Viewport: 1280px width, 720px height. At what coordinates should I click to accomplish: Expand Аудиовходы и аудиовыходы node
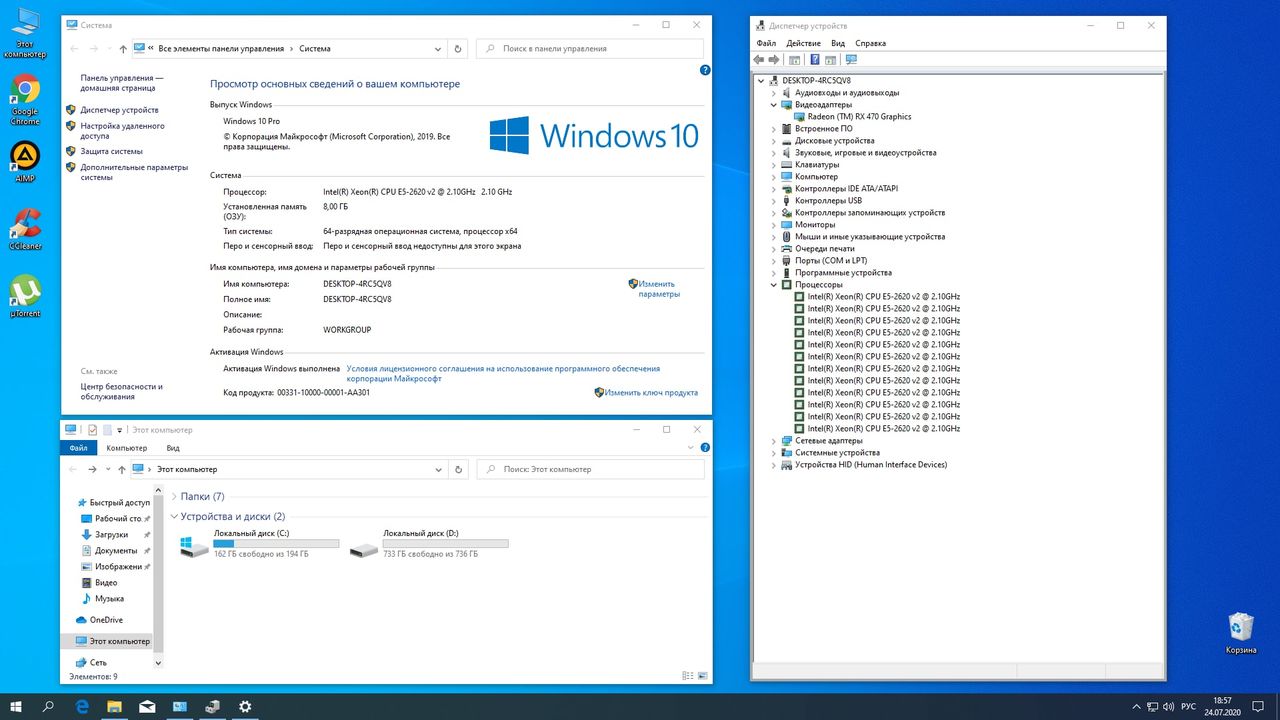coord(773,93)
